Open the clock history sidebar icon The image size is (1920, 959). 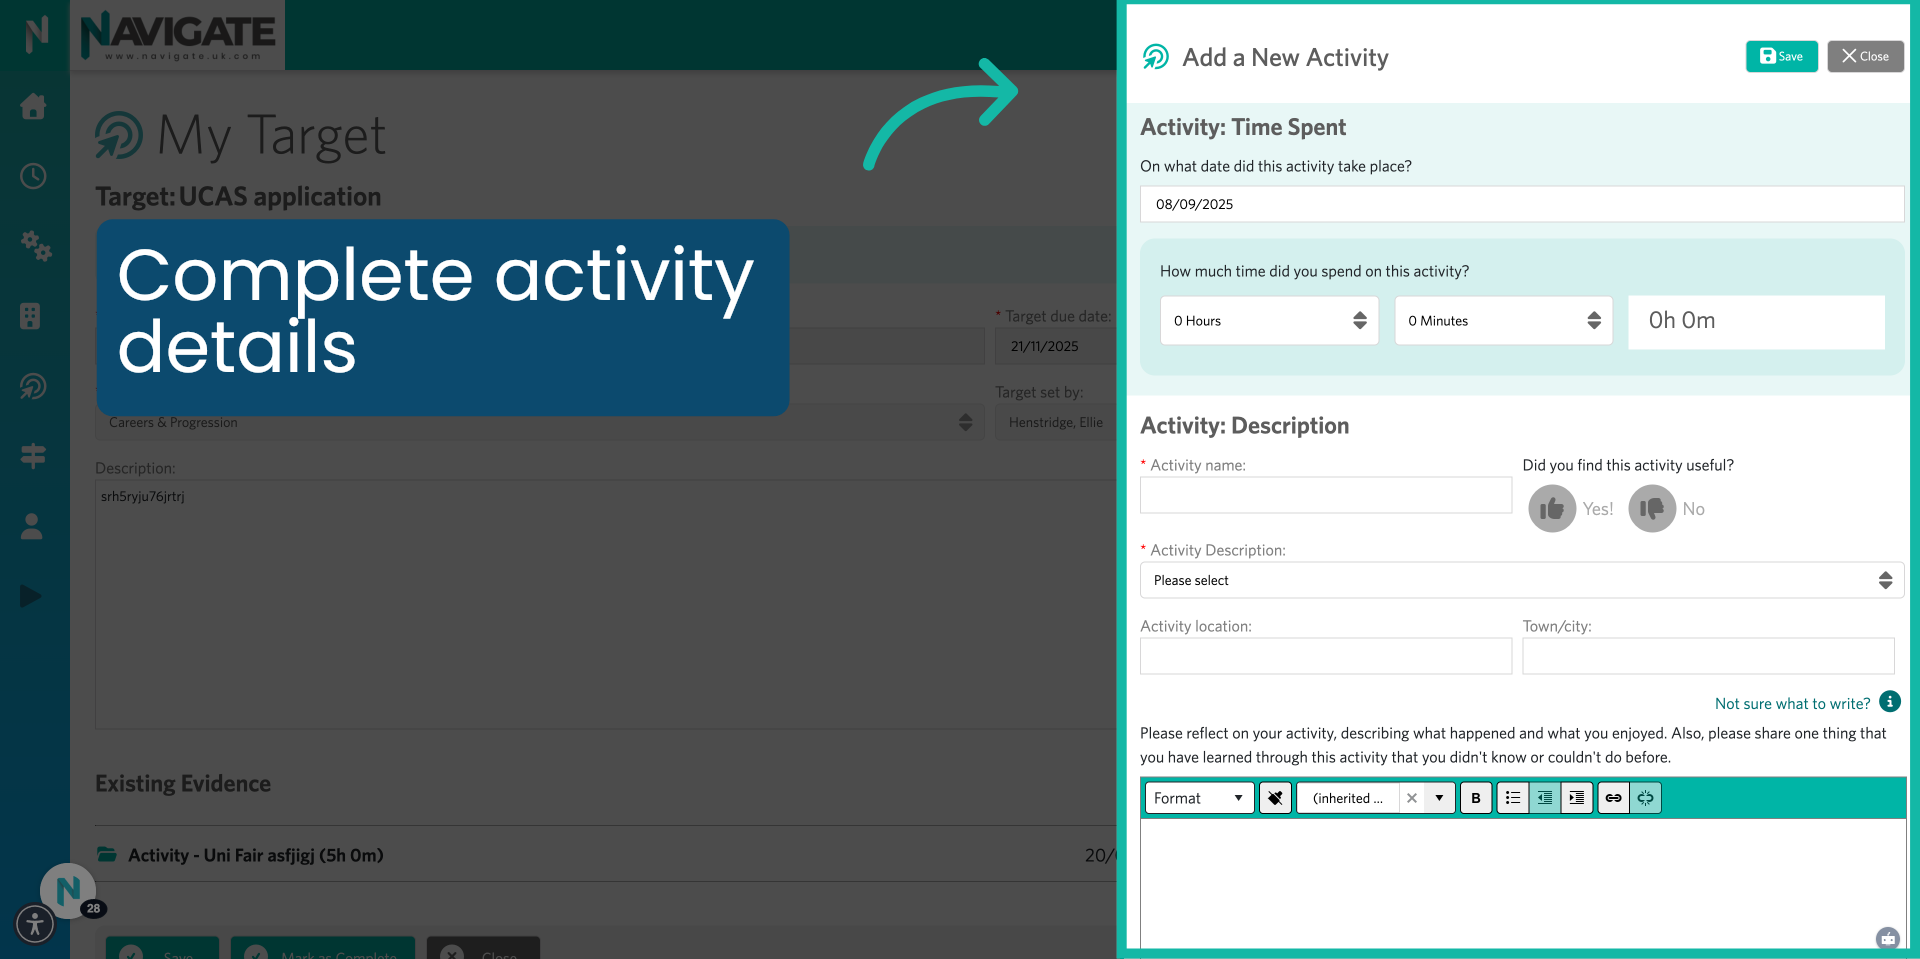(x=33, y=176)
